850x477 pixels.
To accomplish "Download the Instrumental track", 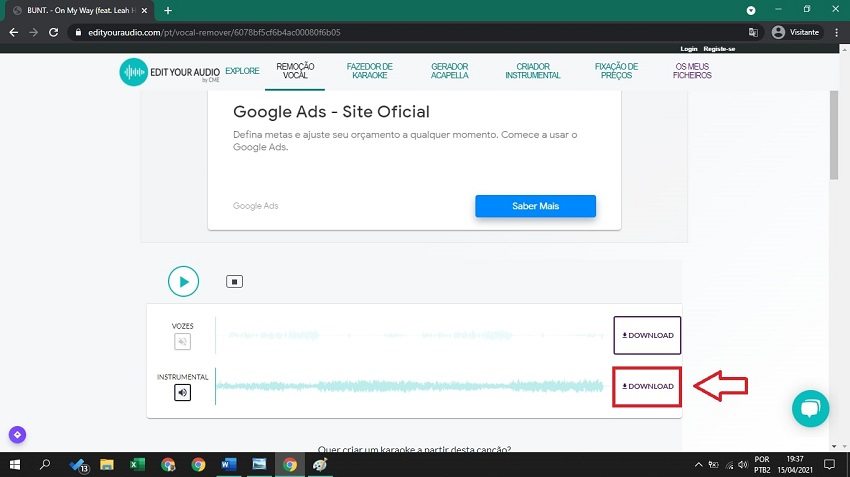I will [647, 386].
